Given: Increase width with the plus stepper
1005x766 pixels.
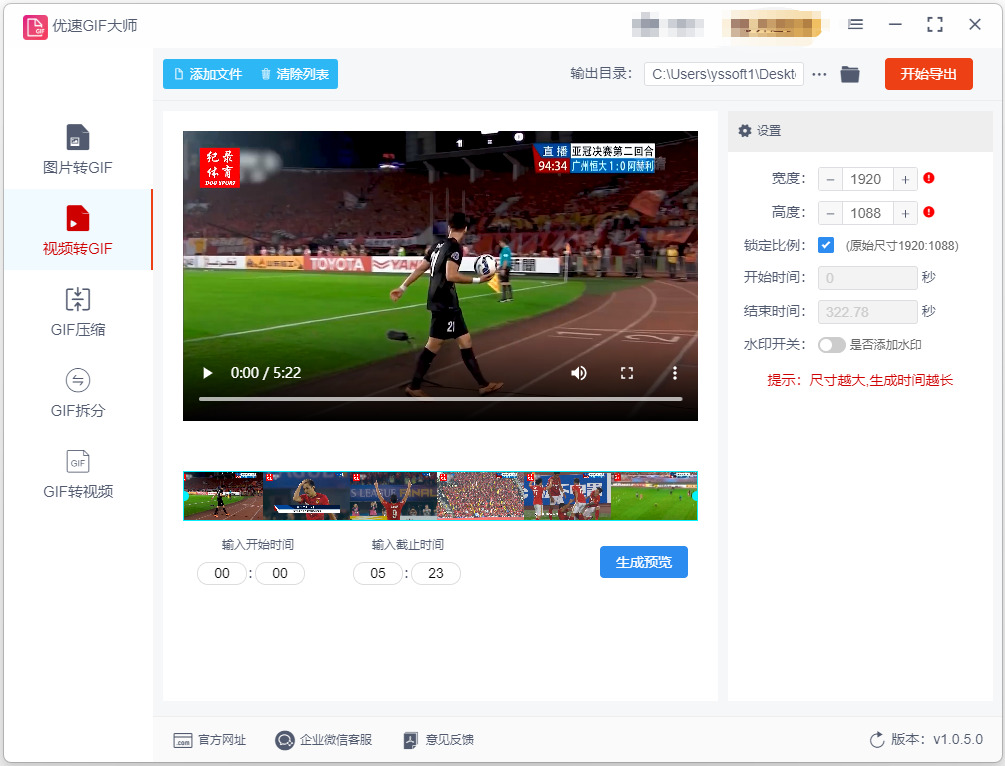Looking at the screenshot, I should point(905,179).
